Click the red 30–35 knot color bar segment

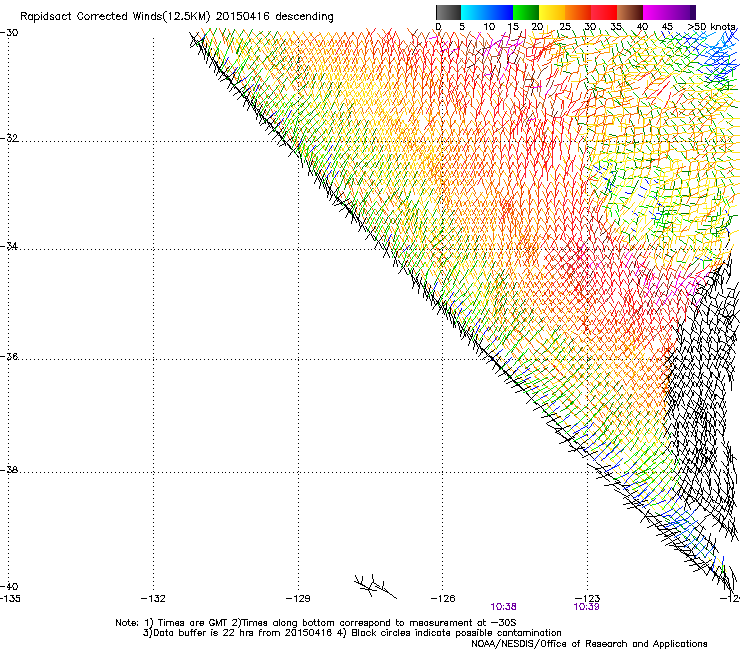click(604, 12)
